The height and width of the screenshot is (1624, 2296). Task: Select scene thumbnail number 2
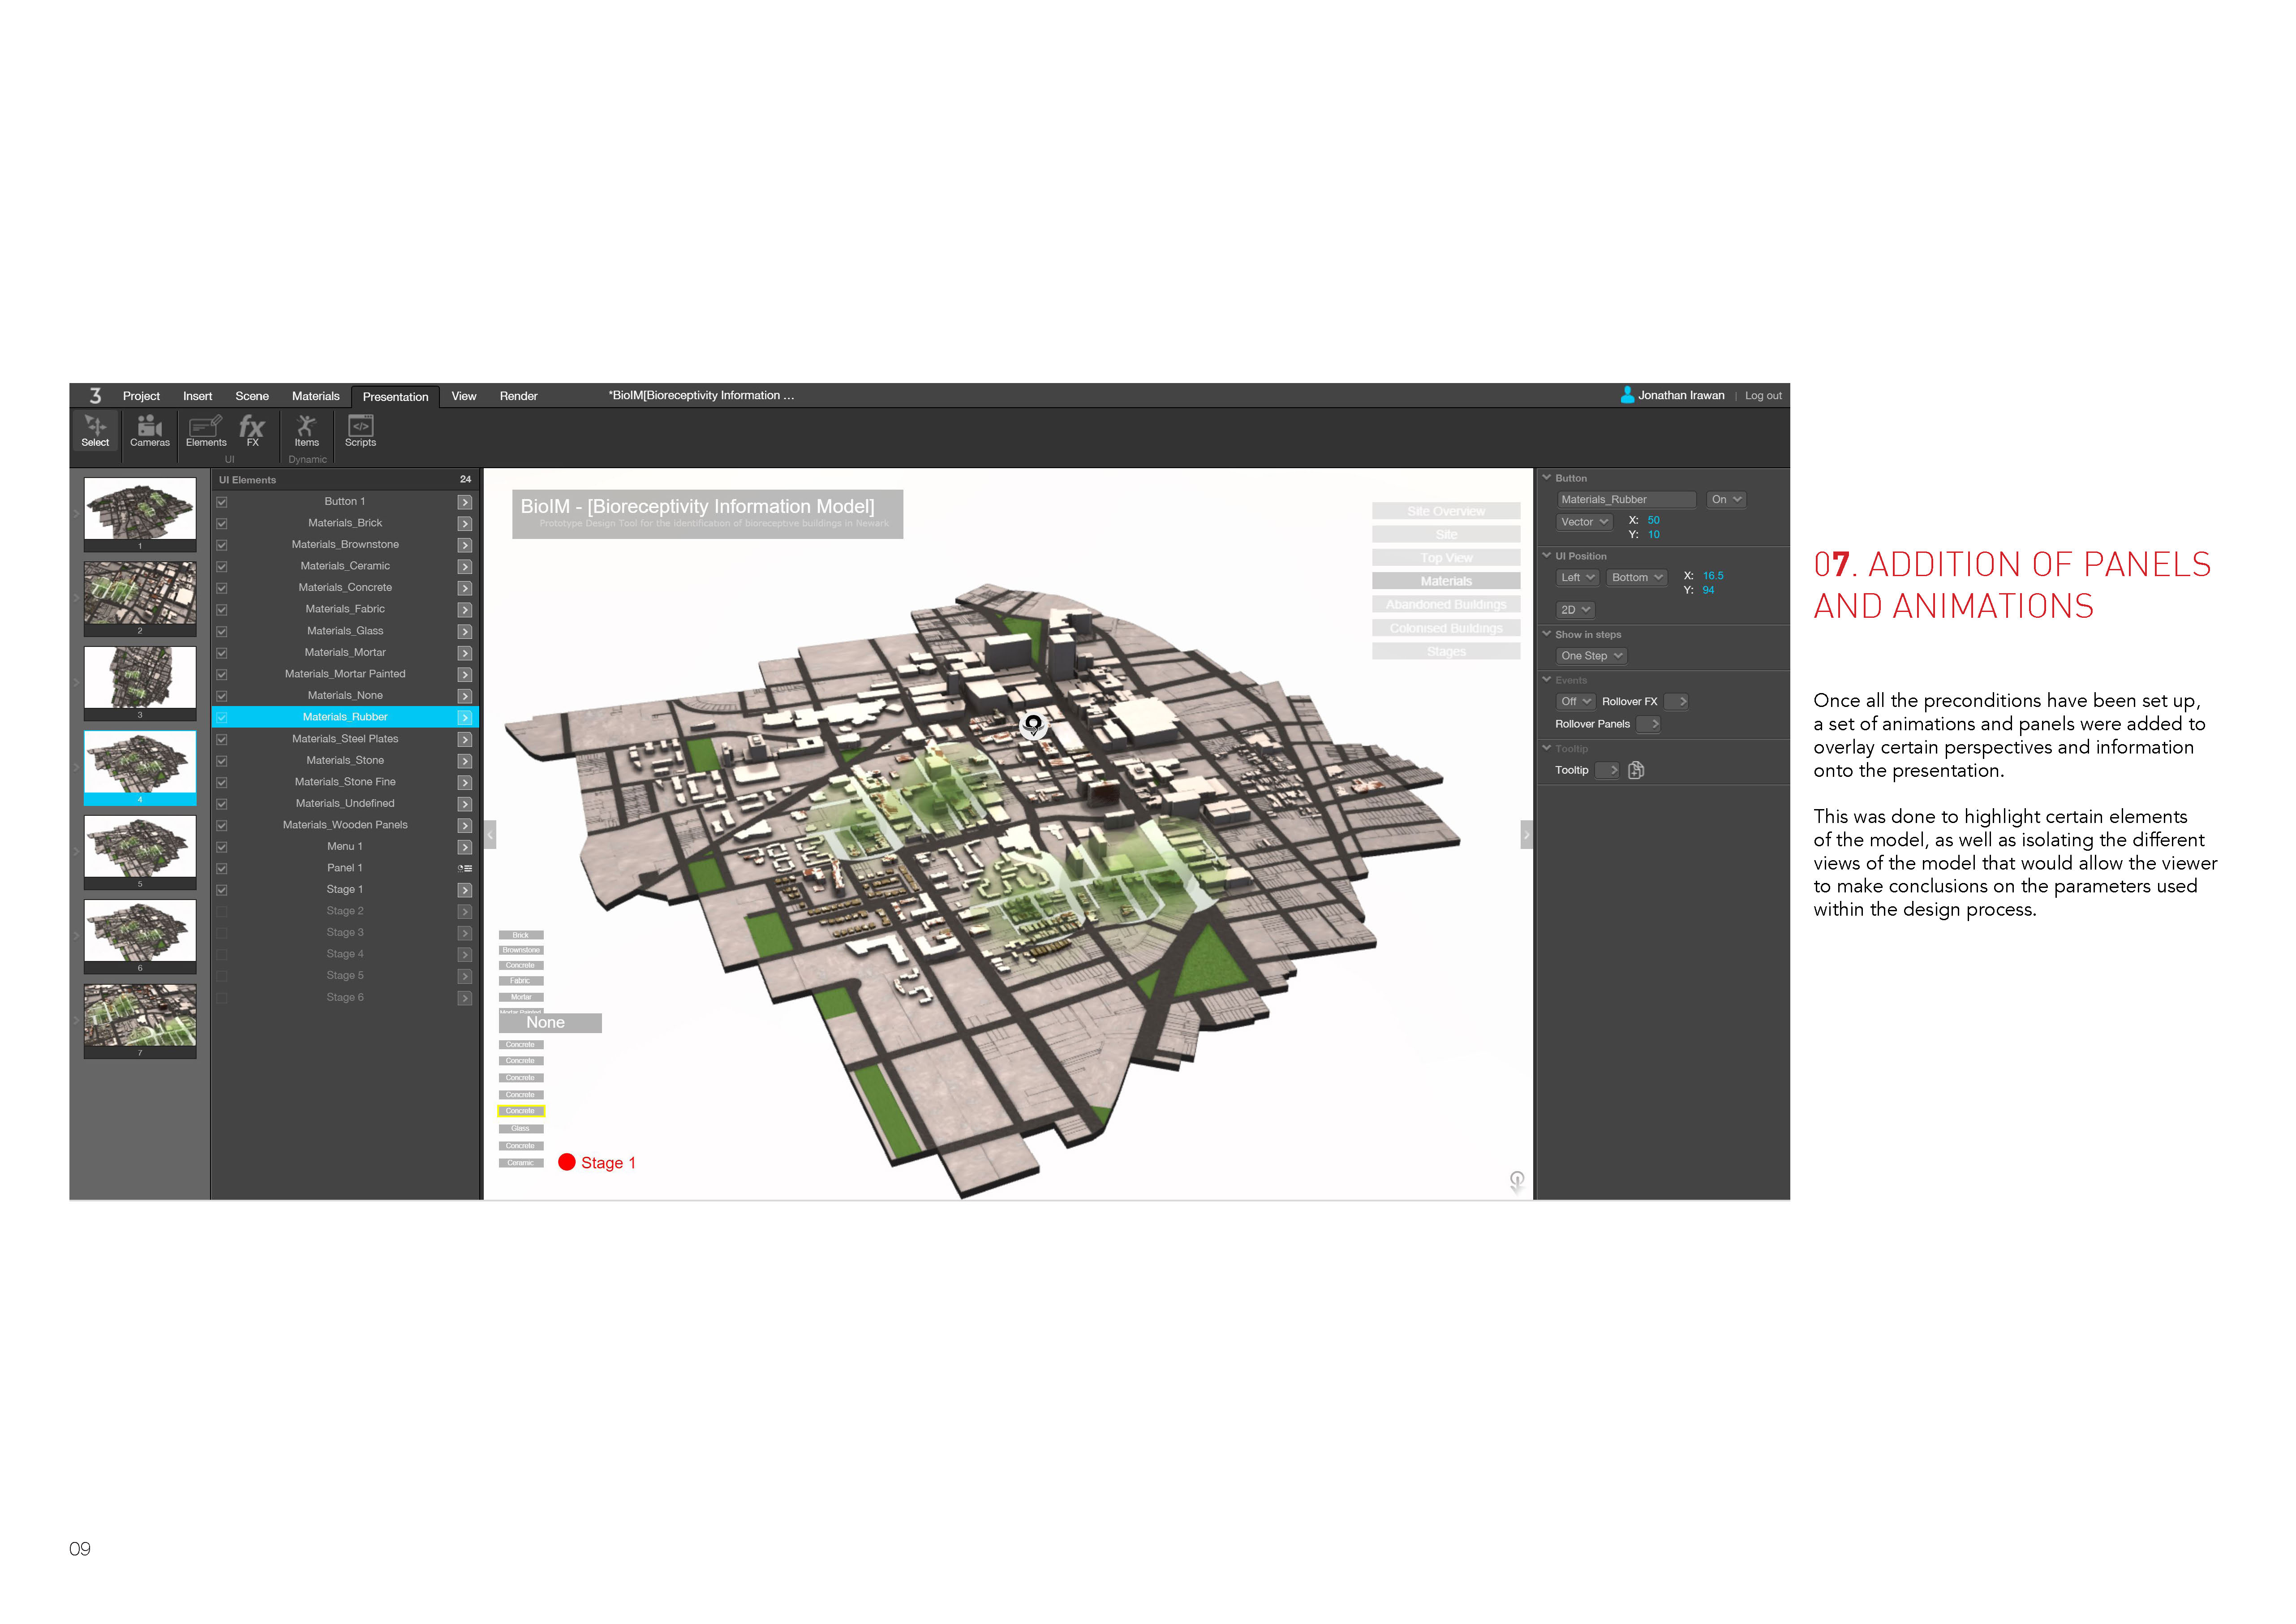coord(140,593)
